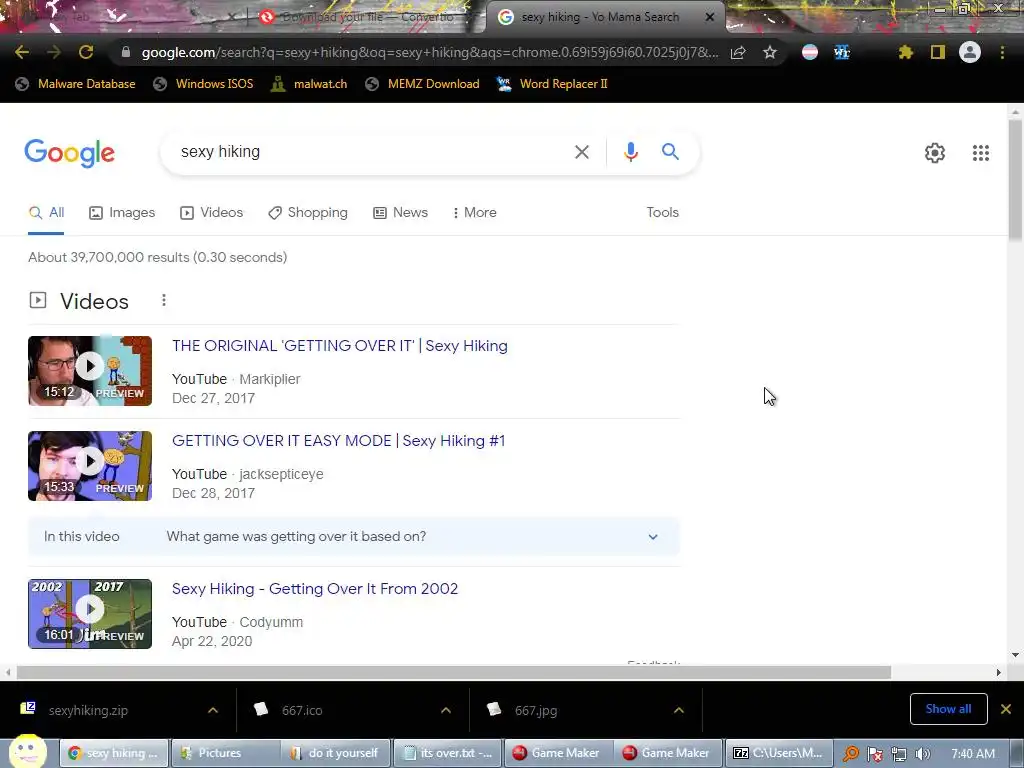
Task: Open the malwat.ch bookmark
Action: pos(309,84)
